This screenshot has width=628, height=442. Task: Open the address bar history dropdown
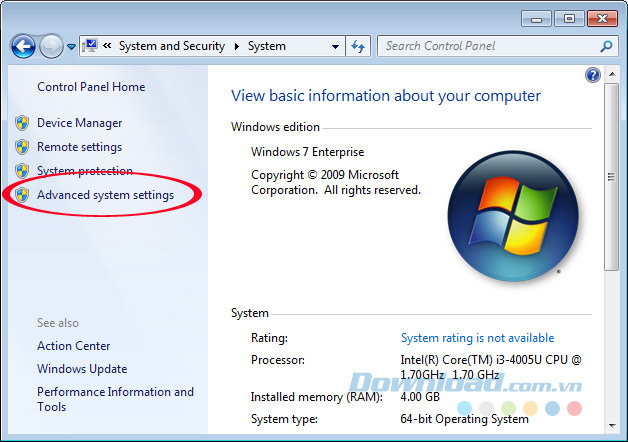[x=335, y=46]
